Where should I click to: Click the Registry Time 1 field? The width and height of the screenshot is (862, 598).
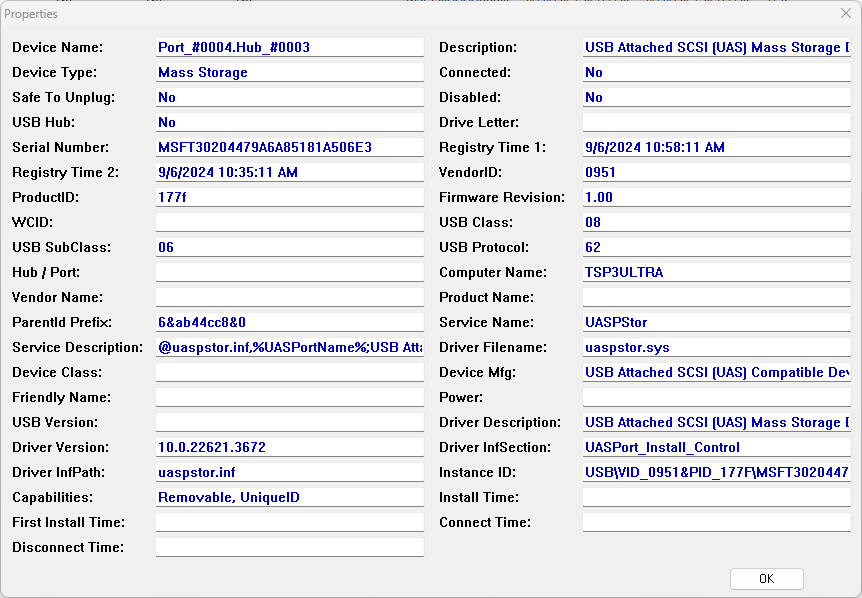point(717,147)
